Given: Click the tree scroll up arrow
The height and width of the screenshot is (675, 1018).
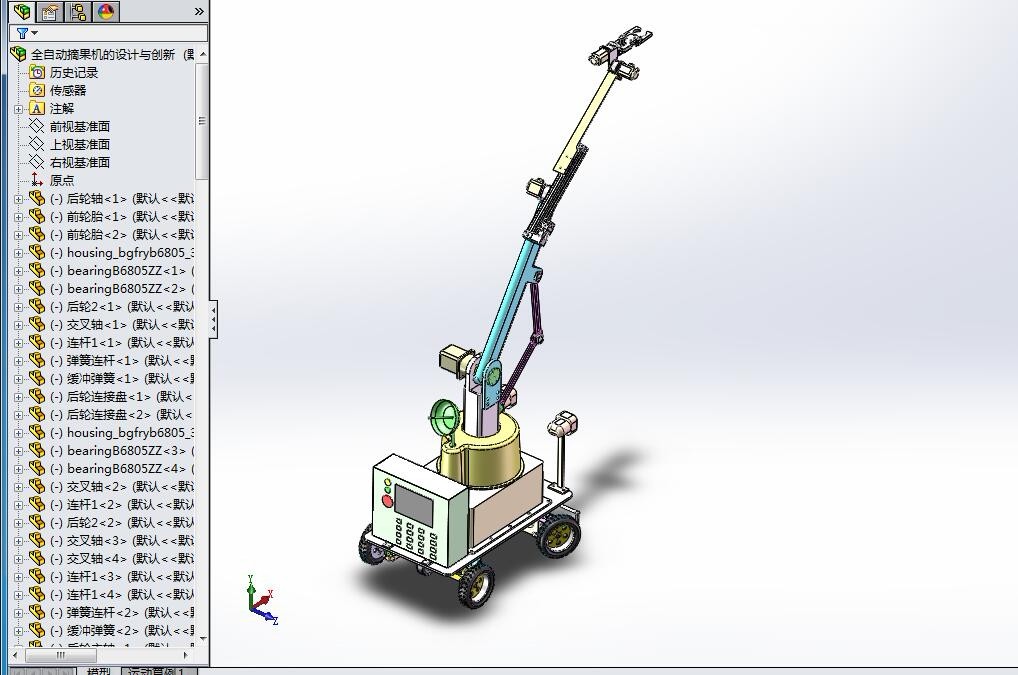Looking at the screenshot, I should pos(203,54).
